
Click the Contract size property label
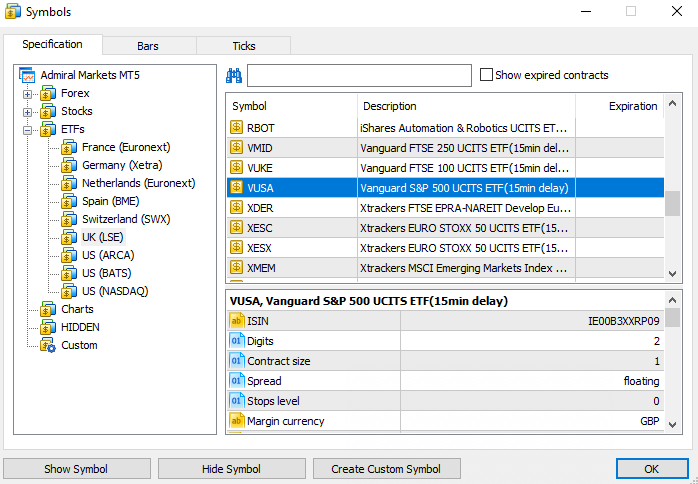click(279, 361)
